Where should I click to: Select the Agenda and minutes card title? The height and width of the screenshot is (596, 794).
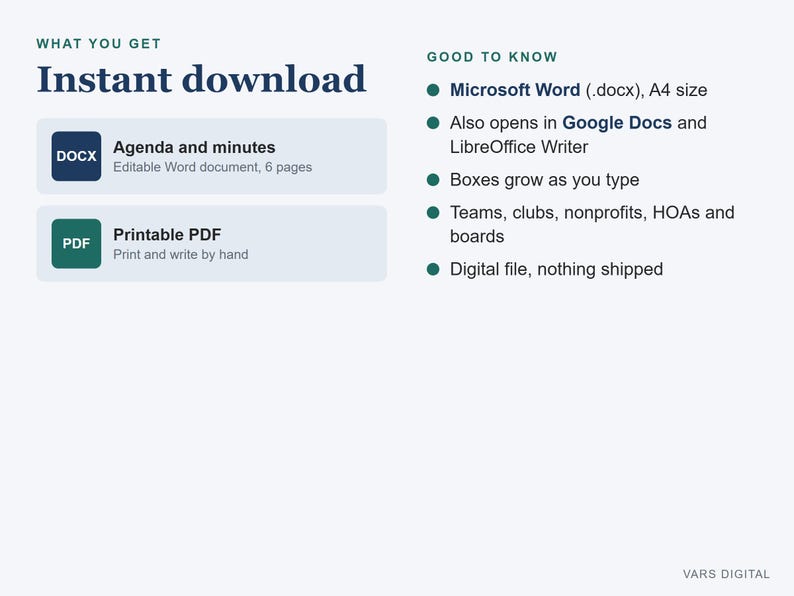pyautogui.click(x=194, y=147)
